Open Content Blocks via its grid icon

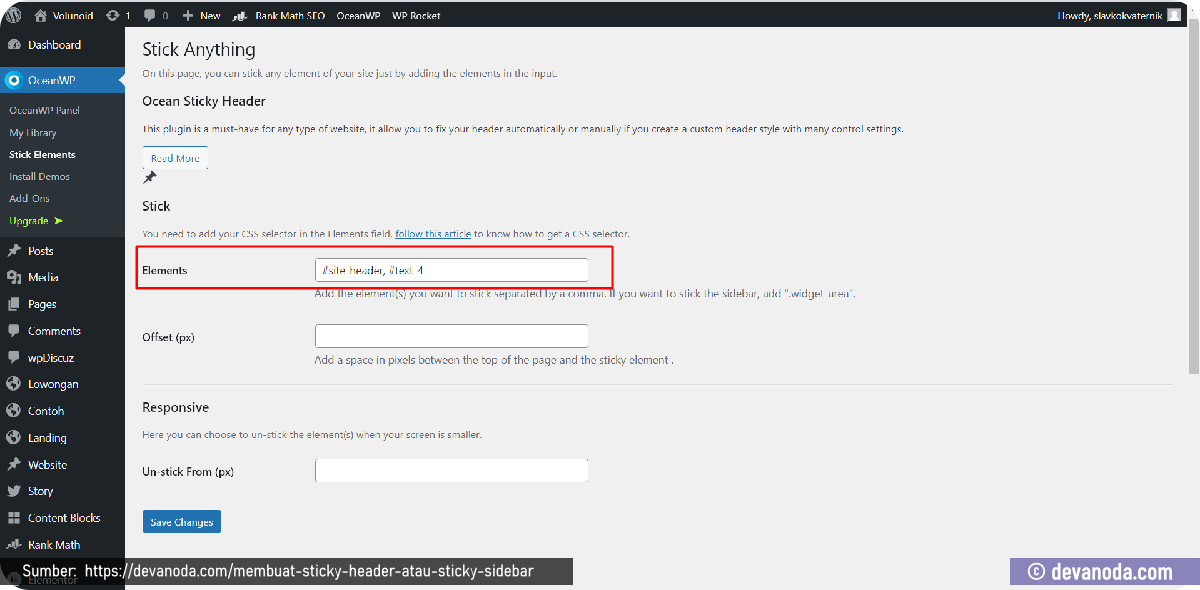14,518
